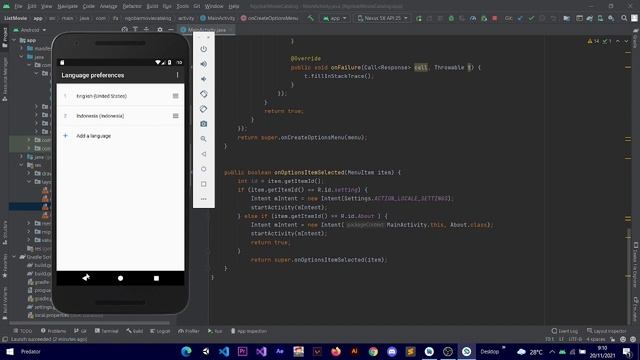Collapse the java folder in project tree
The width and height of the screenshot is (640, 360).
22,57
